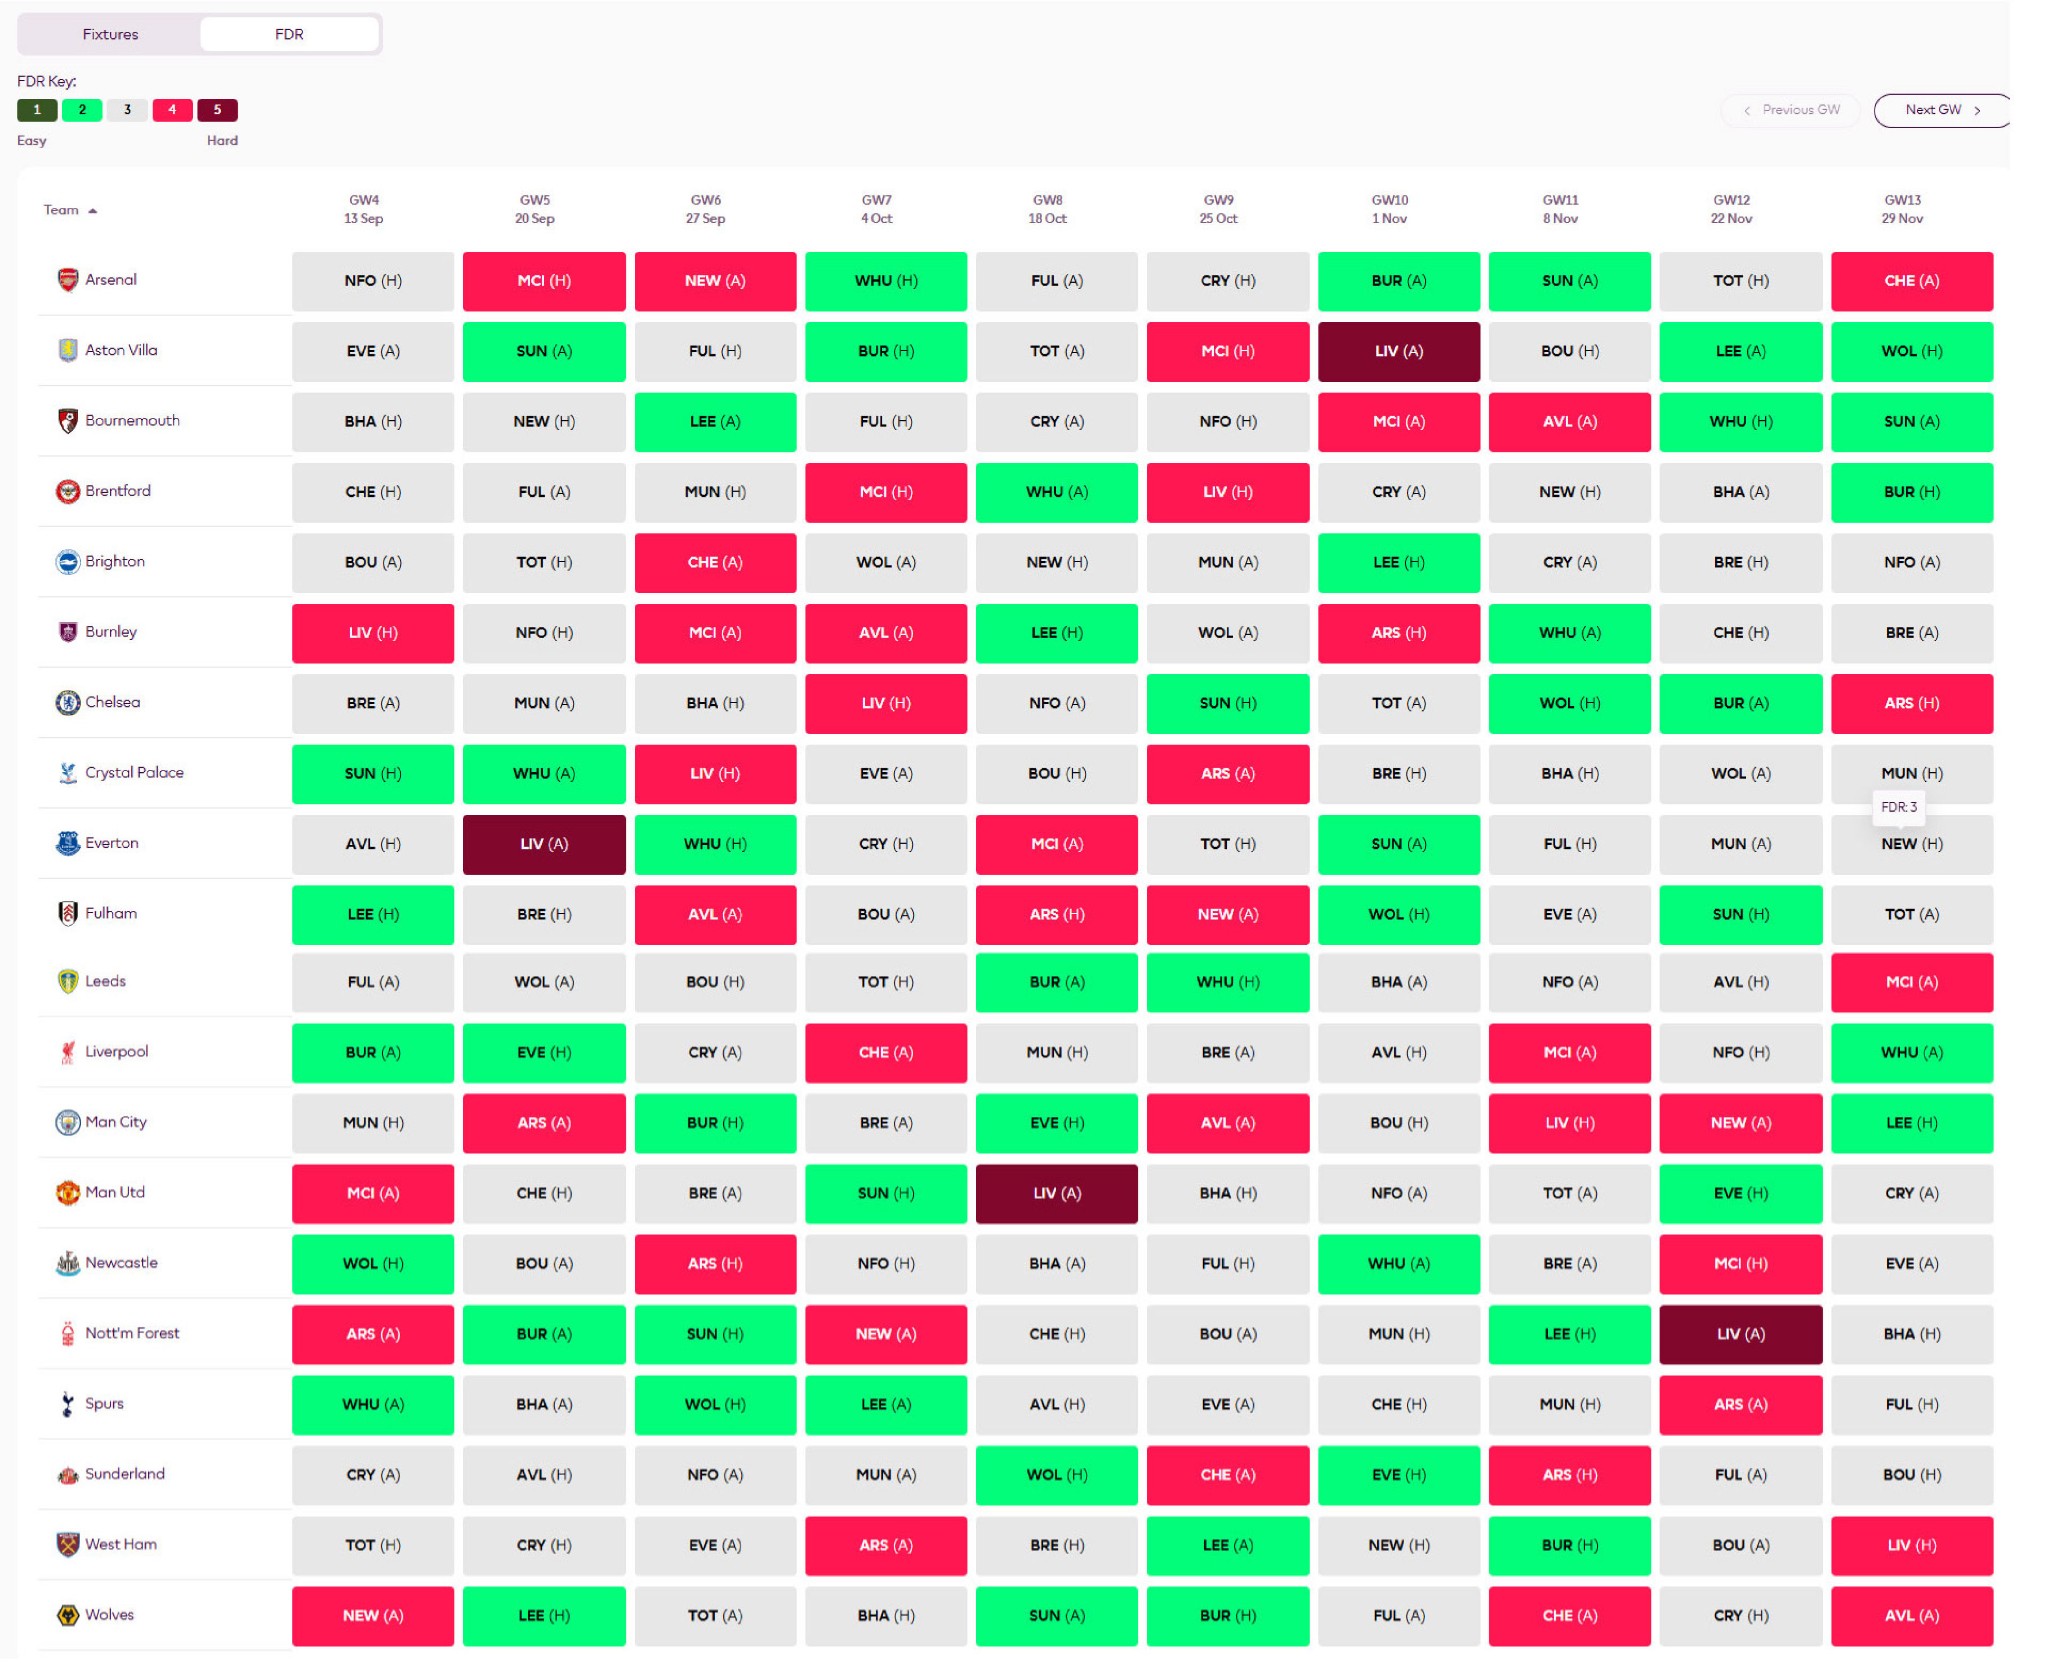
Task: Click Burnley's GW4 LIV (H) fixture
Action: 373,633
